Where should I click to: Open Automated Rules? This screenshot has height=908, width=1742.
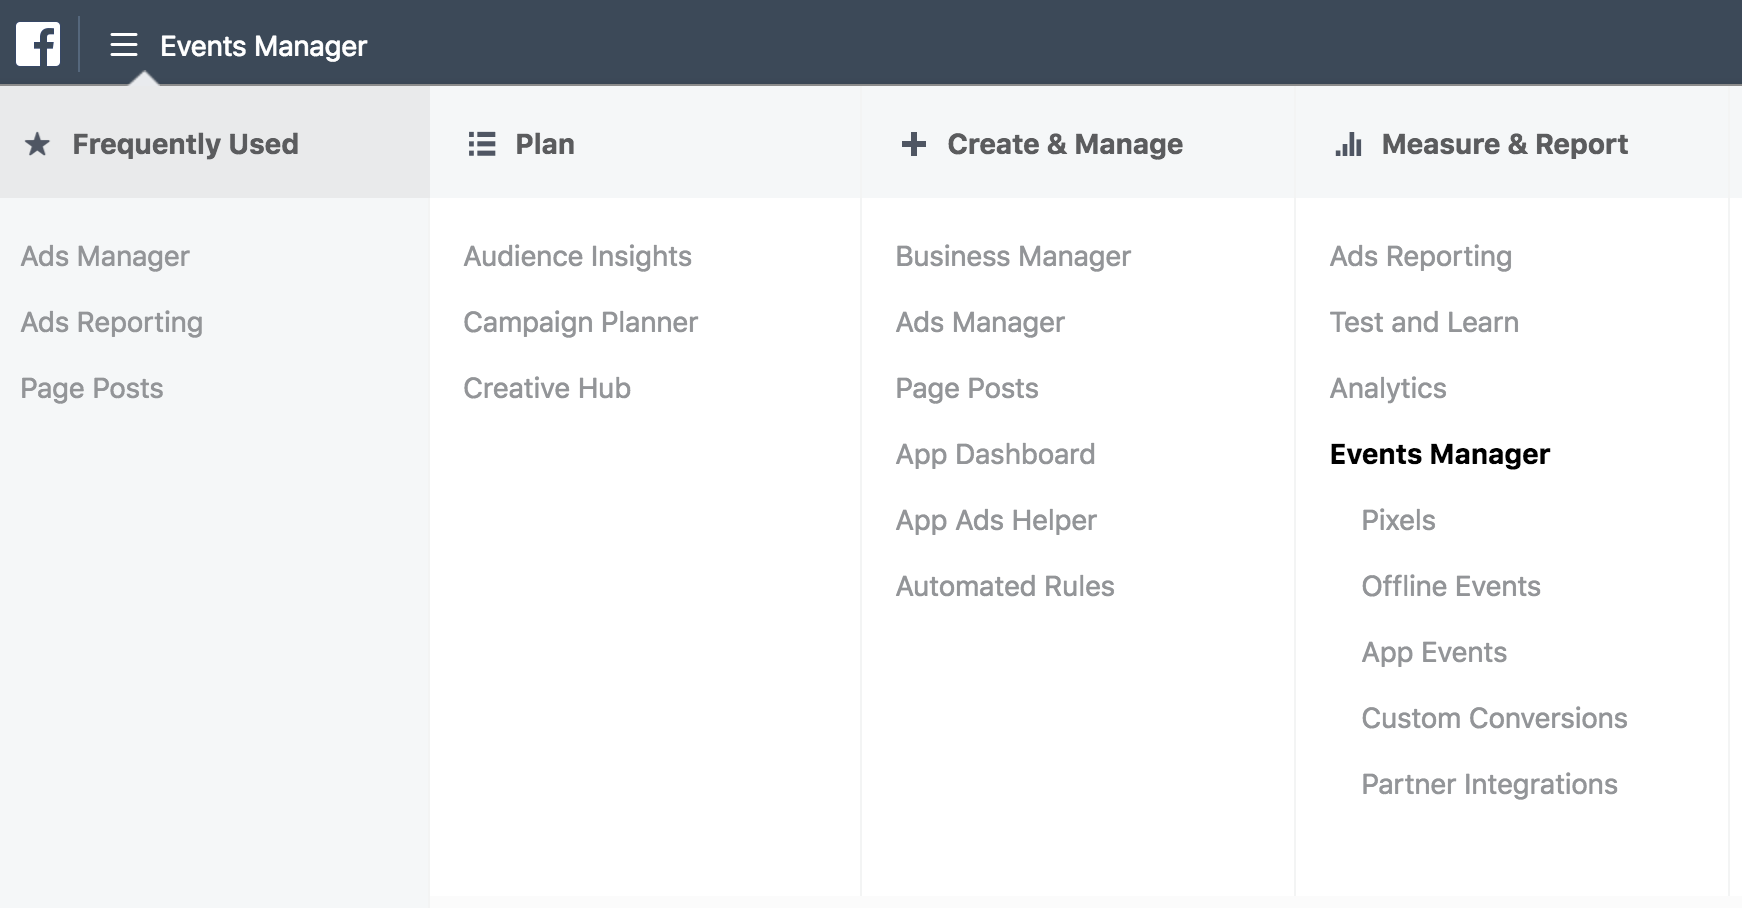pyautogui.click(x=1005, y=586)
